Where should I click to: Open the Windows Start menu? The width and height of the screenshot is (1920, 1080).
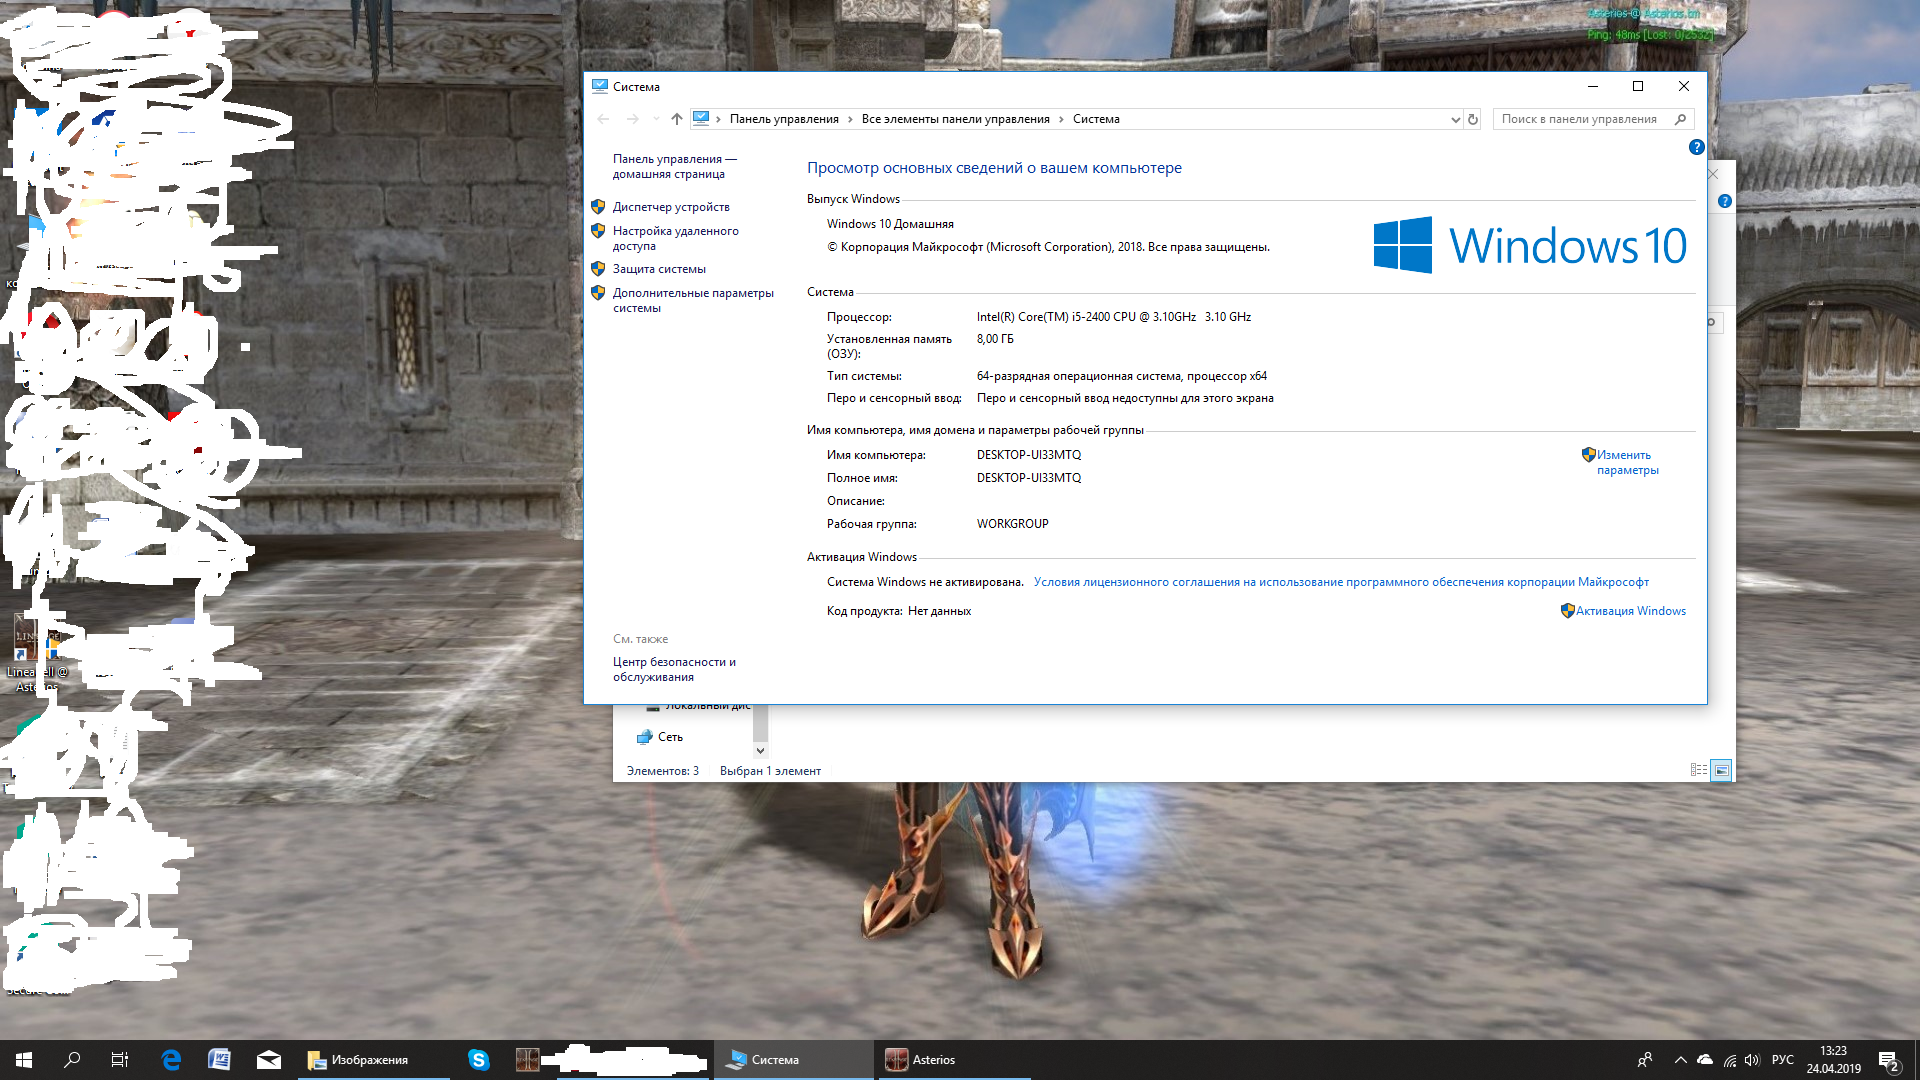click(x=24, y=1060)
